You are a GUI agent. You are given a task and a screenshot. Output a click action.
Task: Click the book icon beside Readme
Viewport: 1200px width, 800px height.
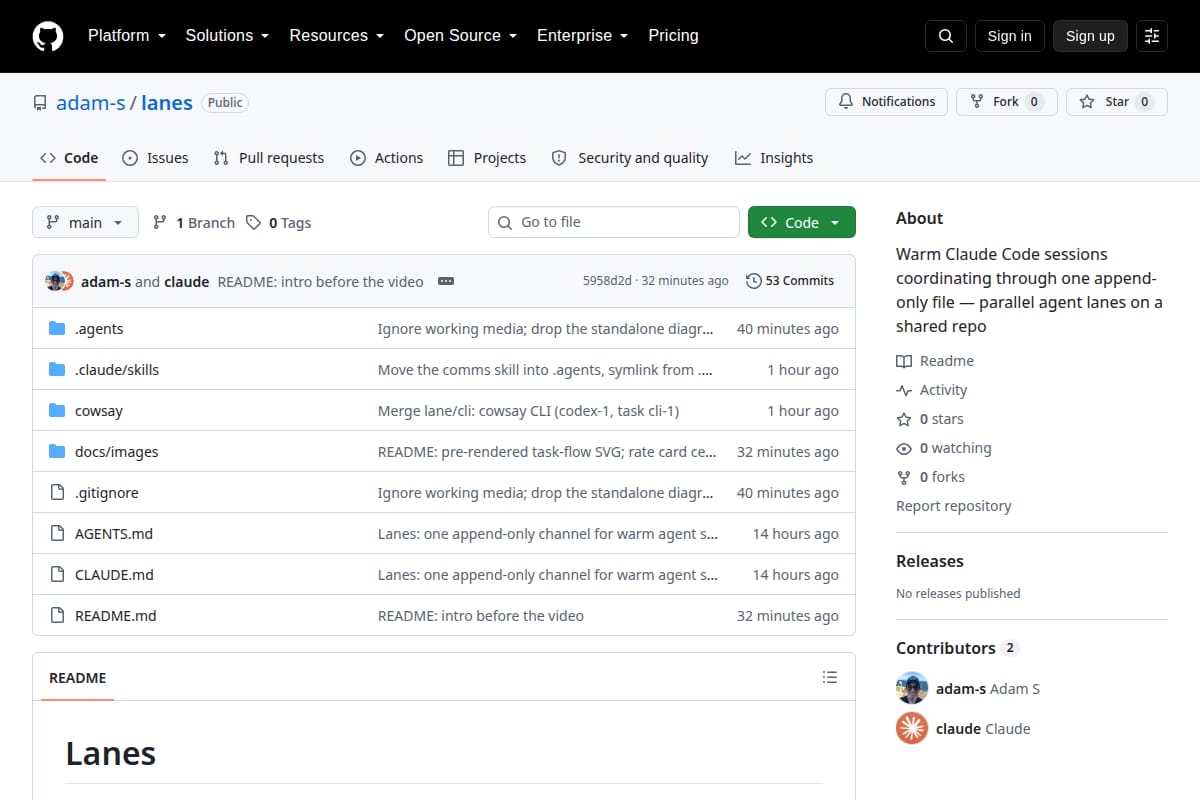pyautogui.click(x=904, y=361)
